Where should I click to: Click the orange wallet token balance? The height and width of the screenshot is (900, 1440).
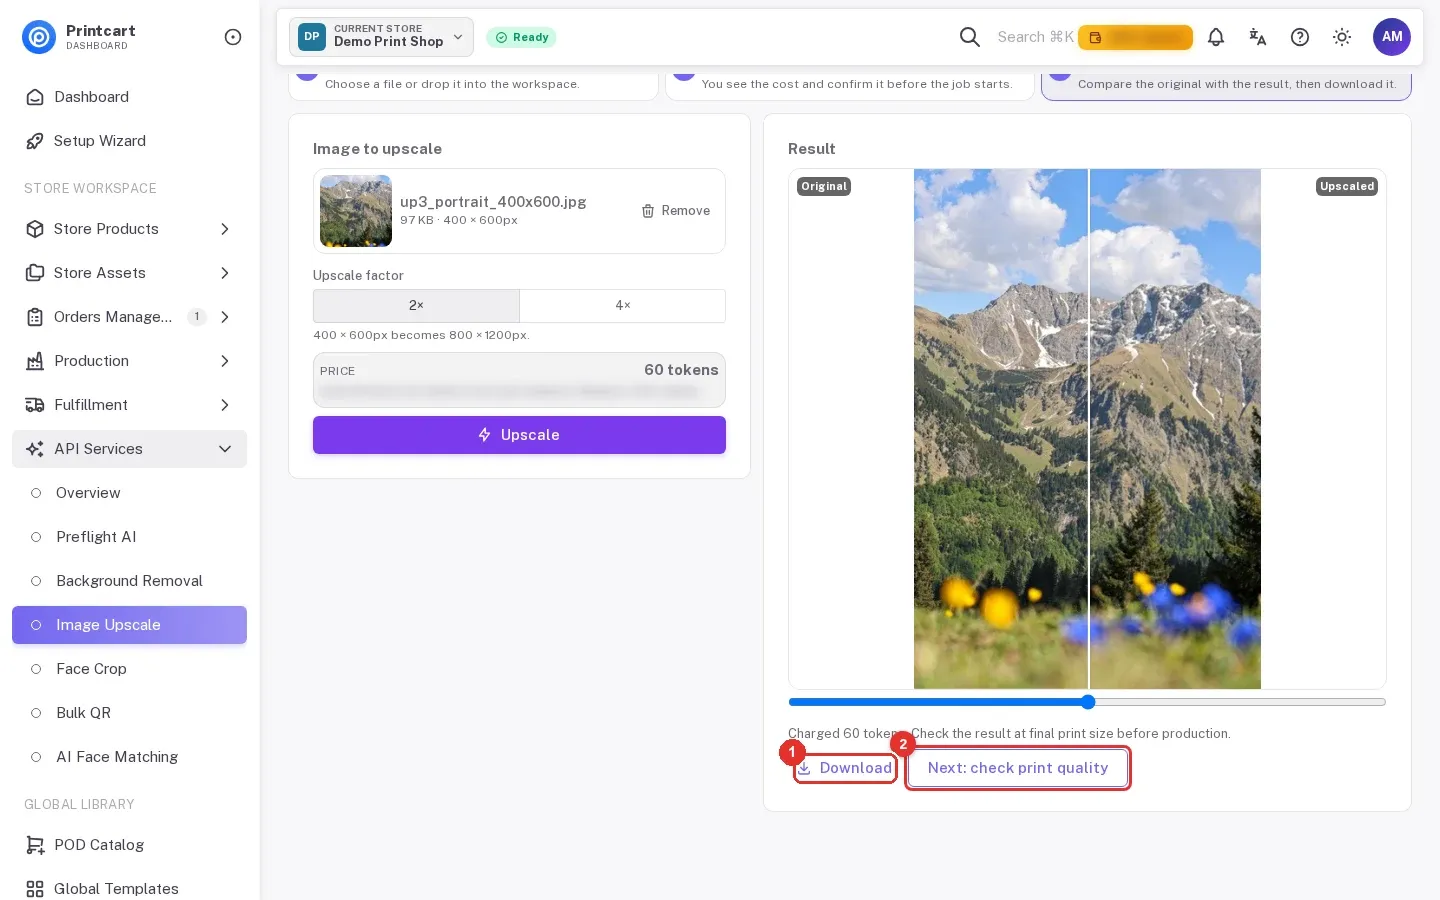pos(1135,37)
